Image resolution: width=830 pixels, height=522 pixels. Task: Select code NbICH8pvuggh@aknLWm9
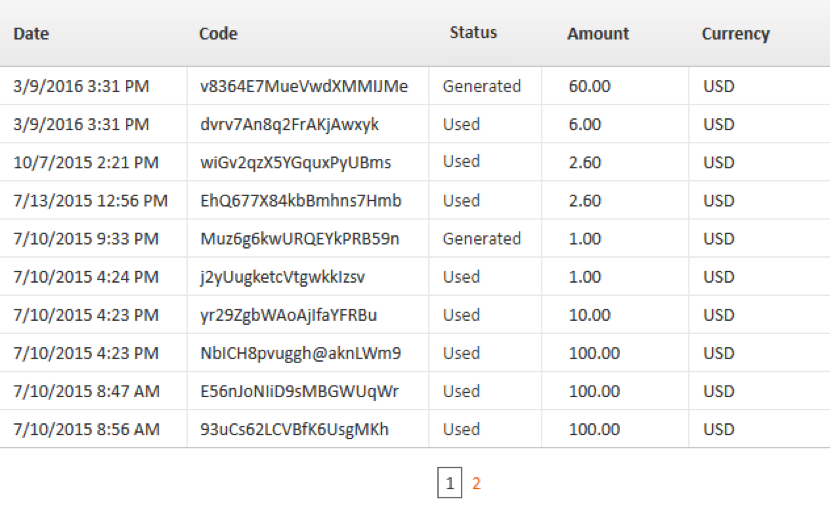pyautogui.click(x=301, y=353)
